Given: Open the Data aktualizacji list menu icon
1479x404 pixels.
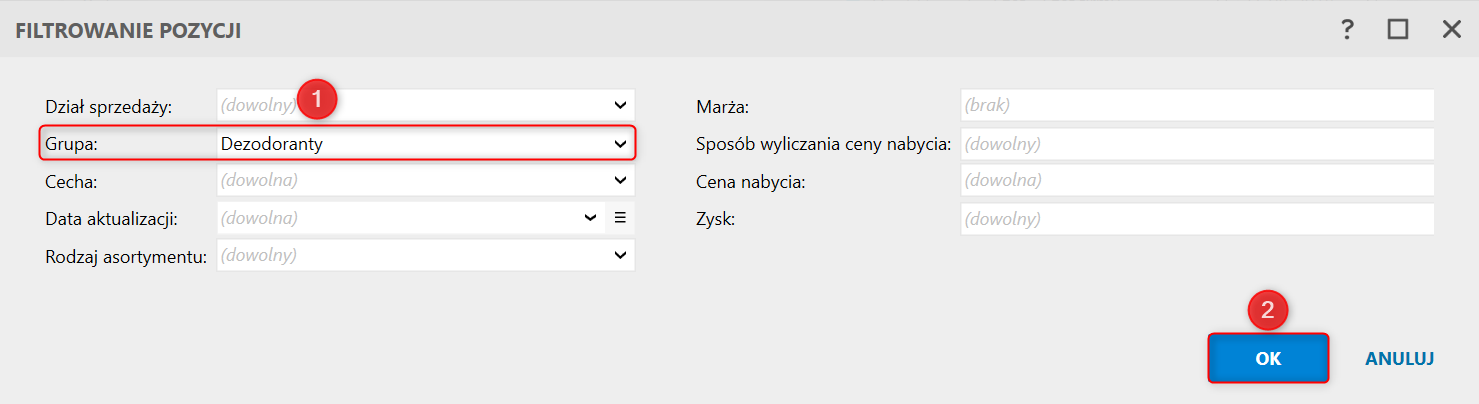Looking at the screenshot, I should [x=620, y=218].
